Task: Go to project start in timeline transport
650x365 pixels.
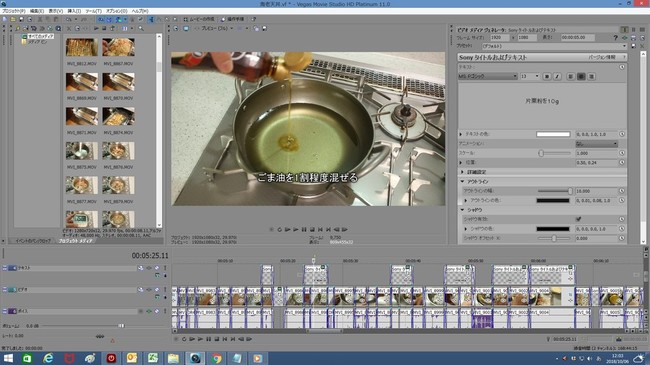Action: (x=225, y=339)
